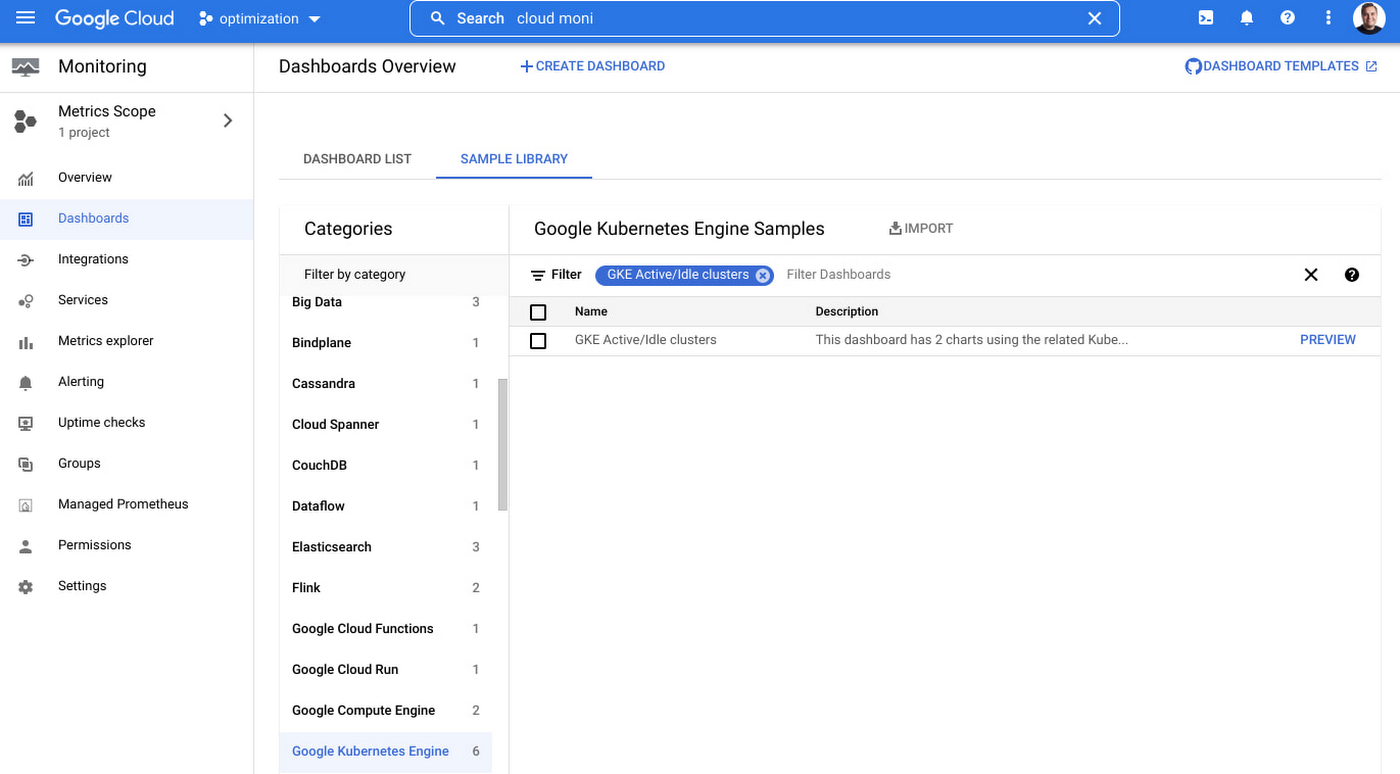Image resolution: width=1400 pixels, height=774 pixels.
Task: Expand Metrics Scope with the chevron
Action: (x=228, y=121)
